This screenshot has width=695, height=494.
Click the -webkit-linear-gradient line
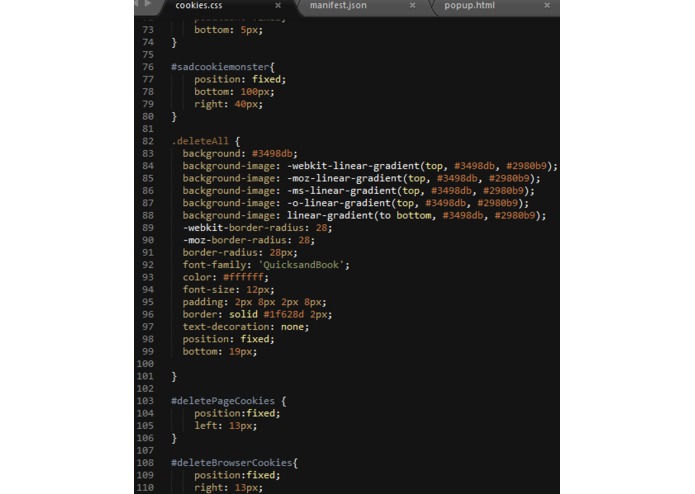coord(370,166)
